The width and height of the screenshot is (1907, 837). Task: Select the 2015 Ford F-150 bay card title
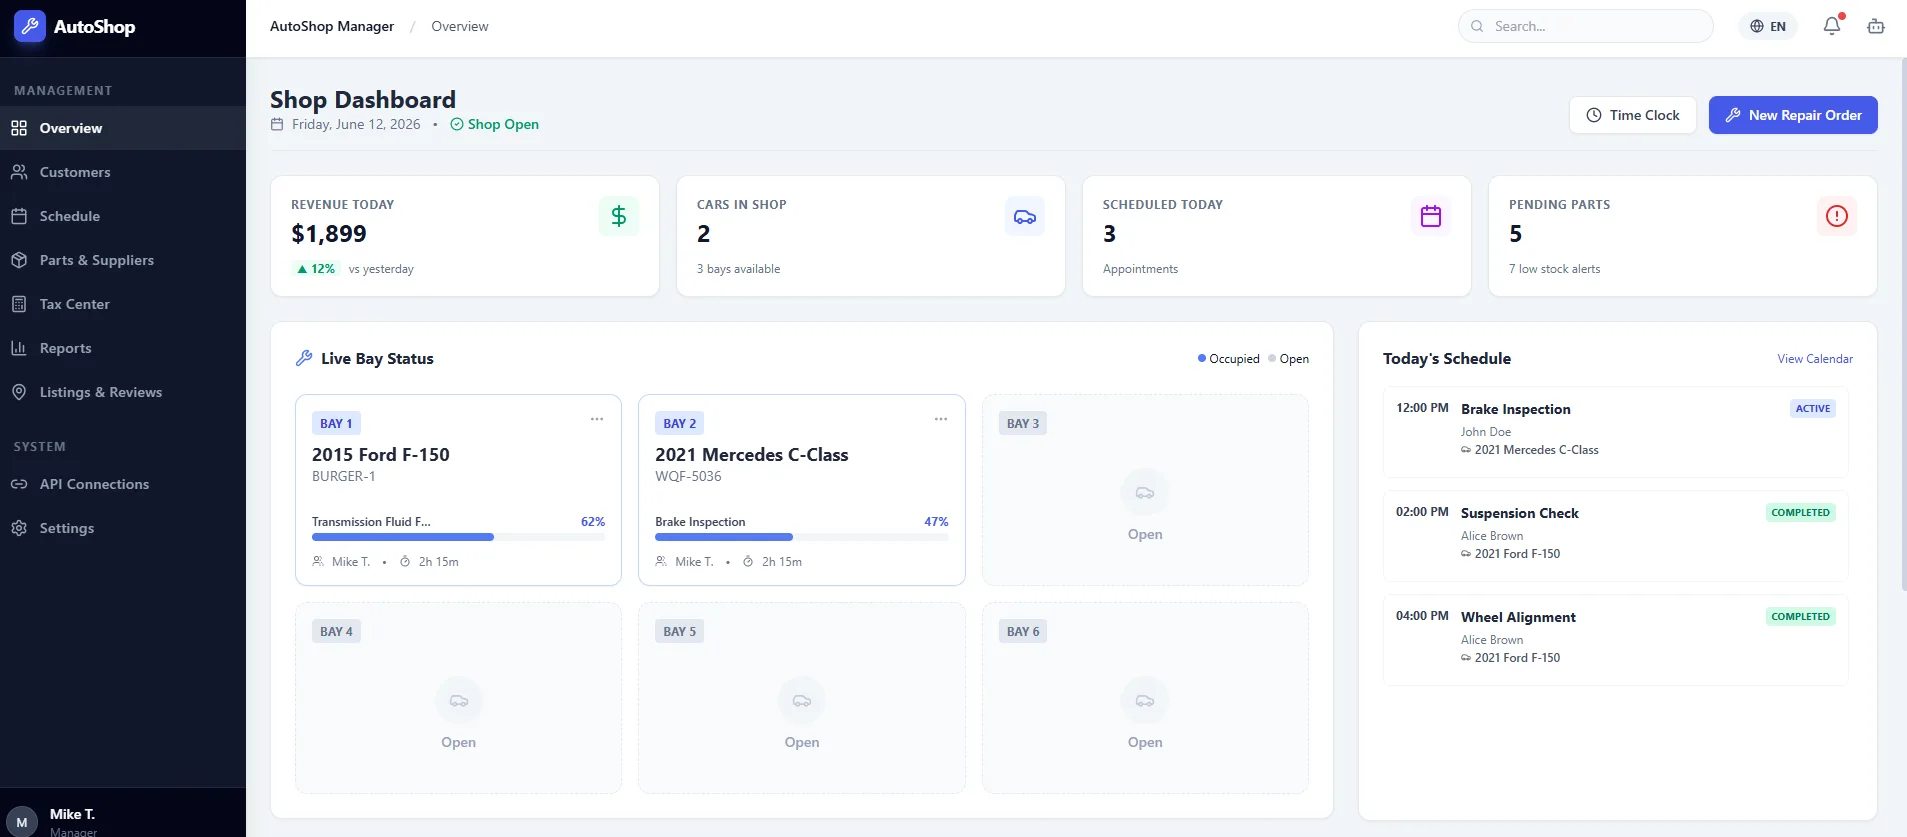pyautogui.click(x=381, y=454)
